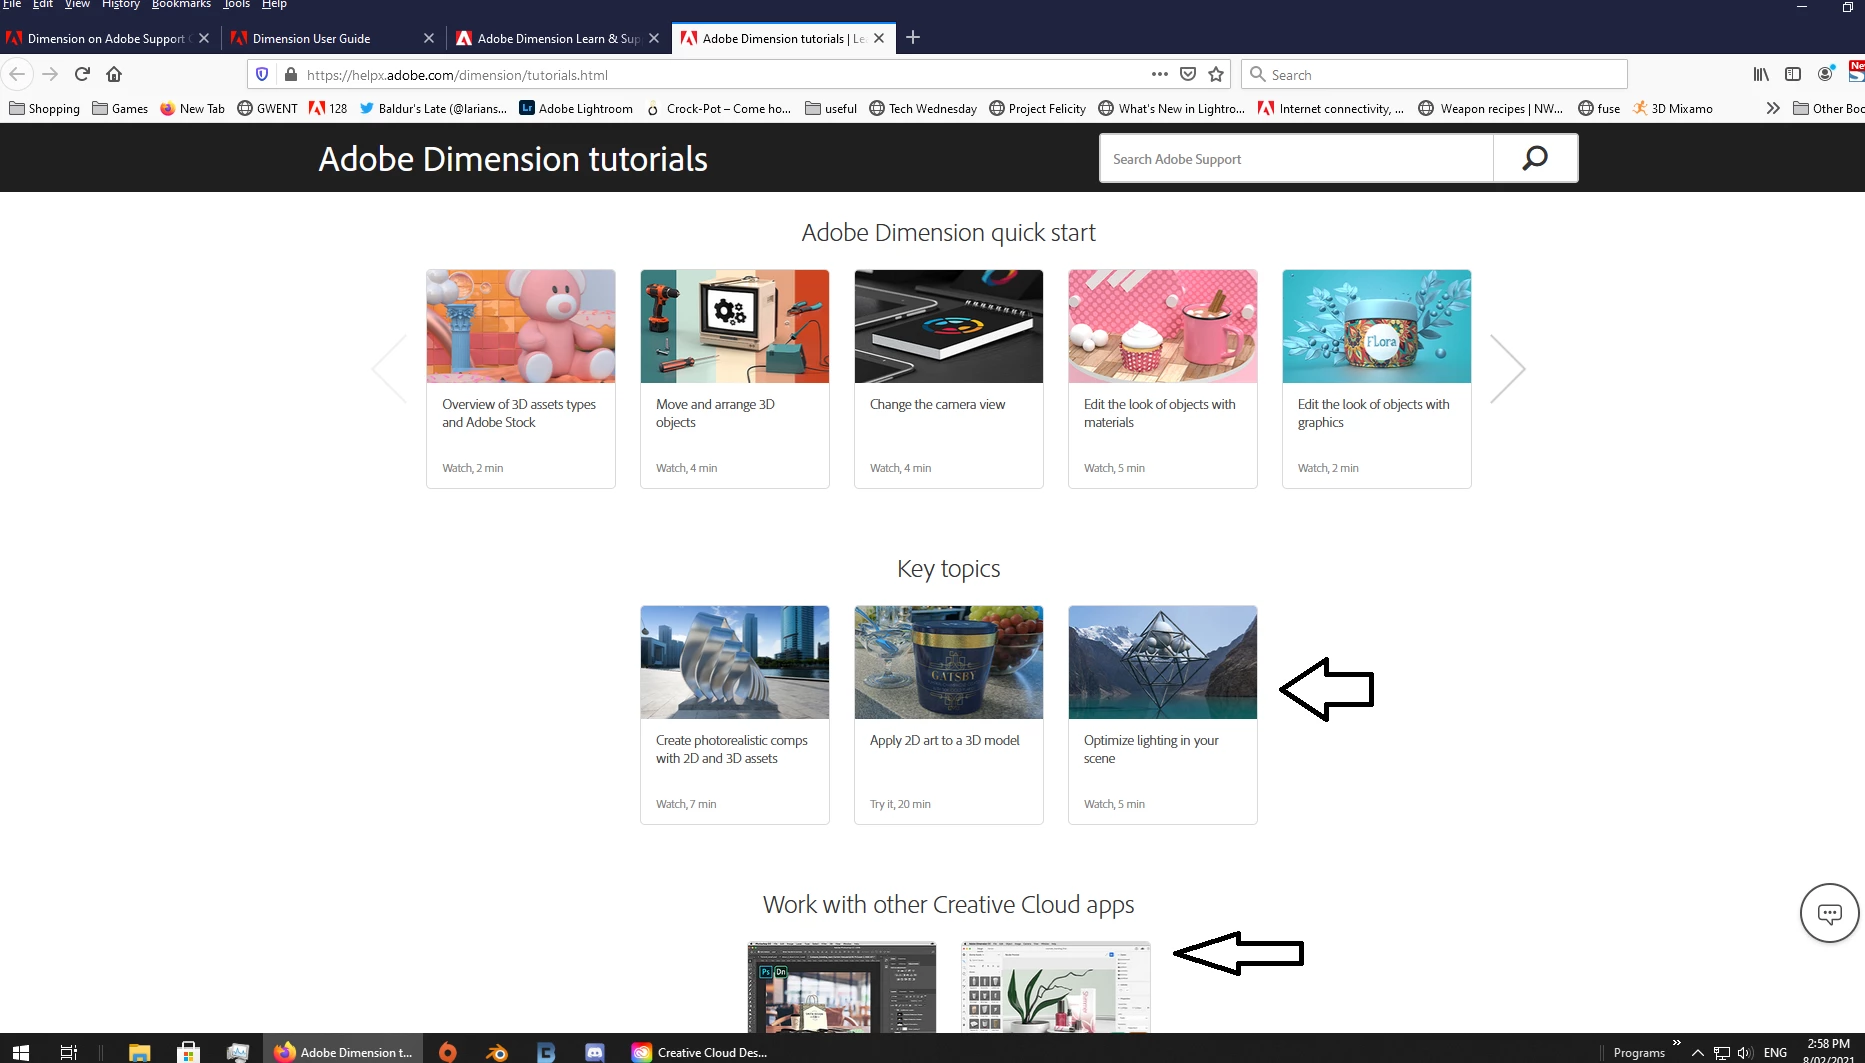Open the page actions three-dot menu
This screenshot has height=1063, width=1865.
click(x=1160, y=74)
